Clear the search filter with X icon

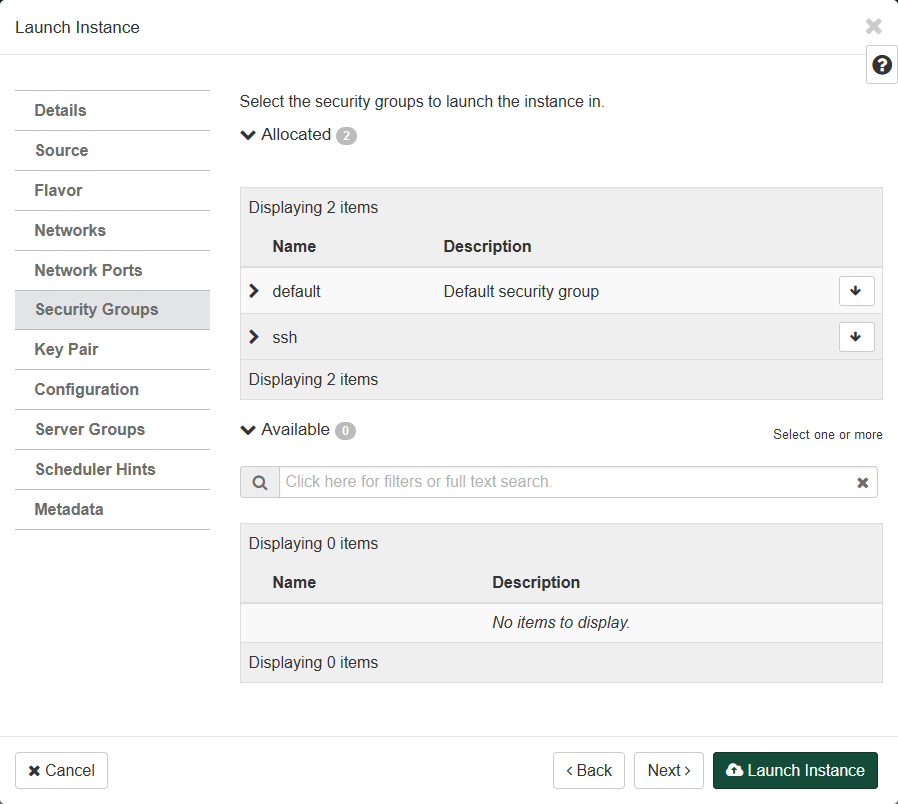tap(862, 482)
